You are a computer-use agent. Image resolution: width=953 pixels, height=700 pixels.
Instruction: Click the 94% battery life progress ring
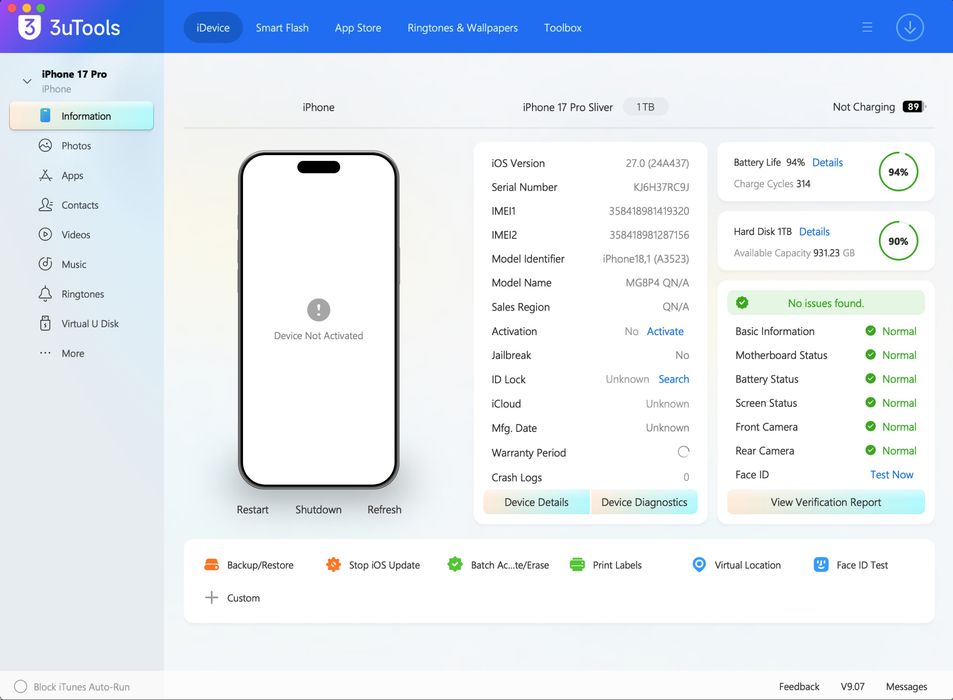click(898, 172)
